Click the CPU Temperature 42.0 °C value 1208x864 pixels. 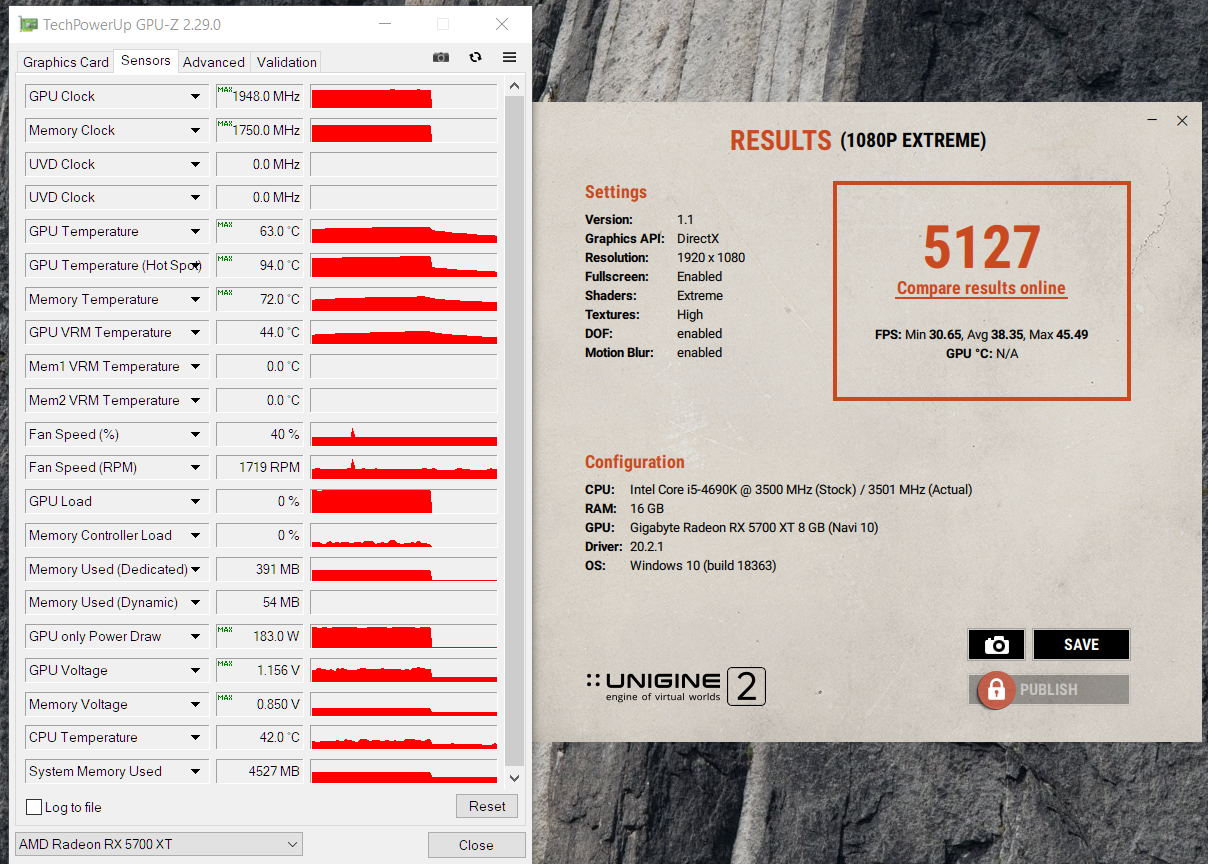point(260,738)
